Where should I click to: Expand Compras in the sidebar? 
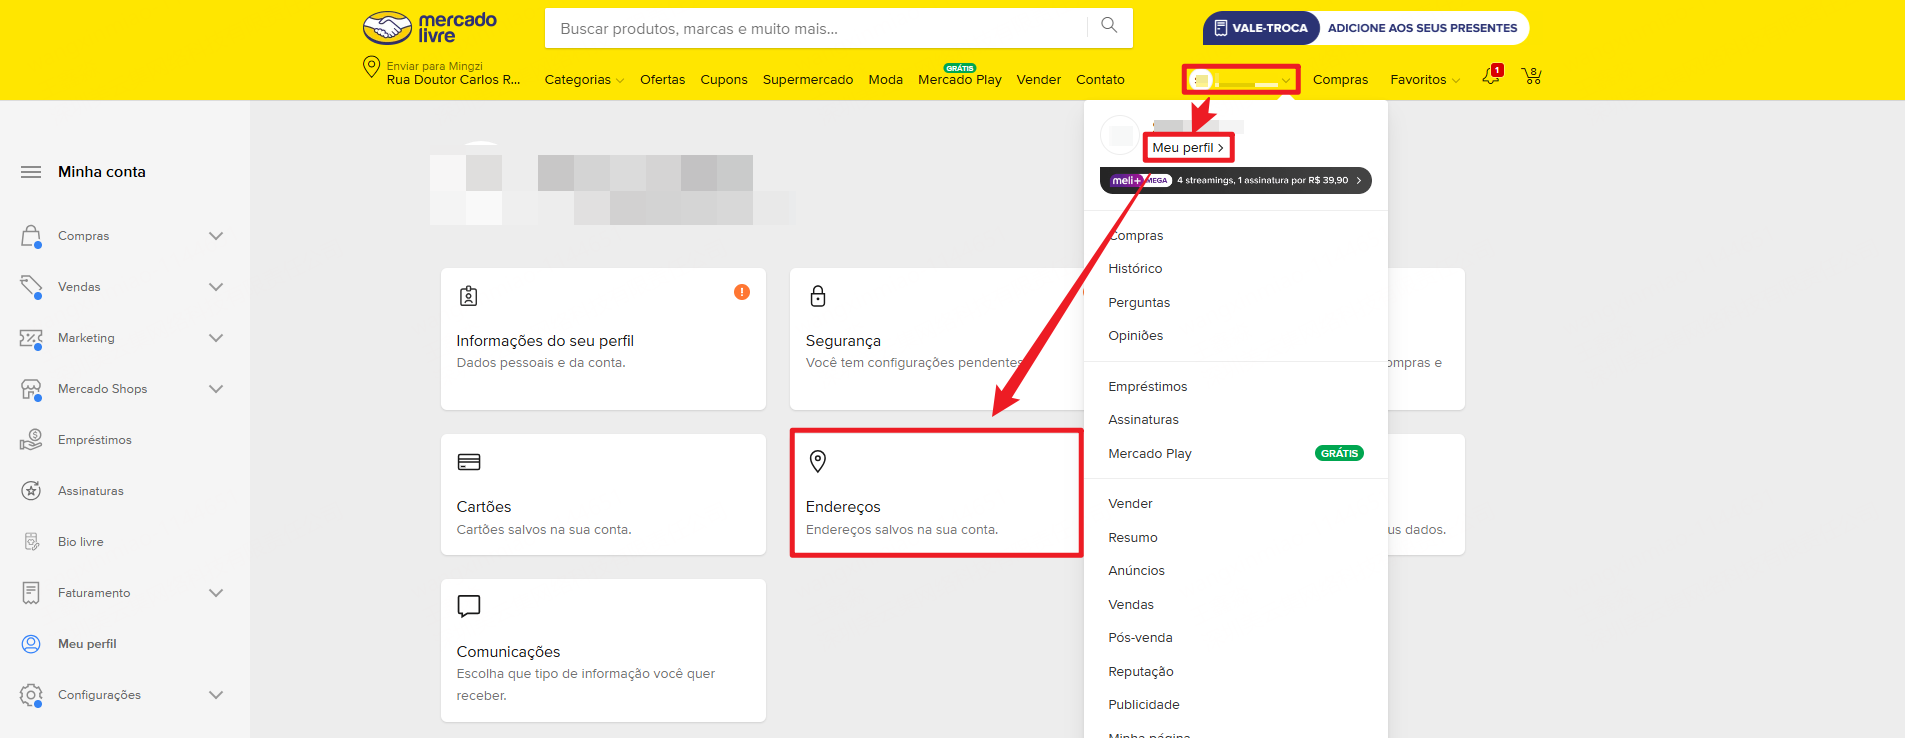point(215,236)
